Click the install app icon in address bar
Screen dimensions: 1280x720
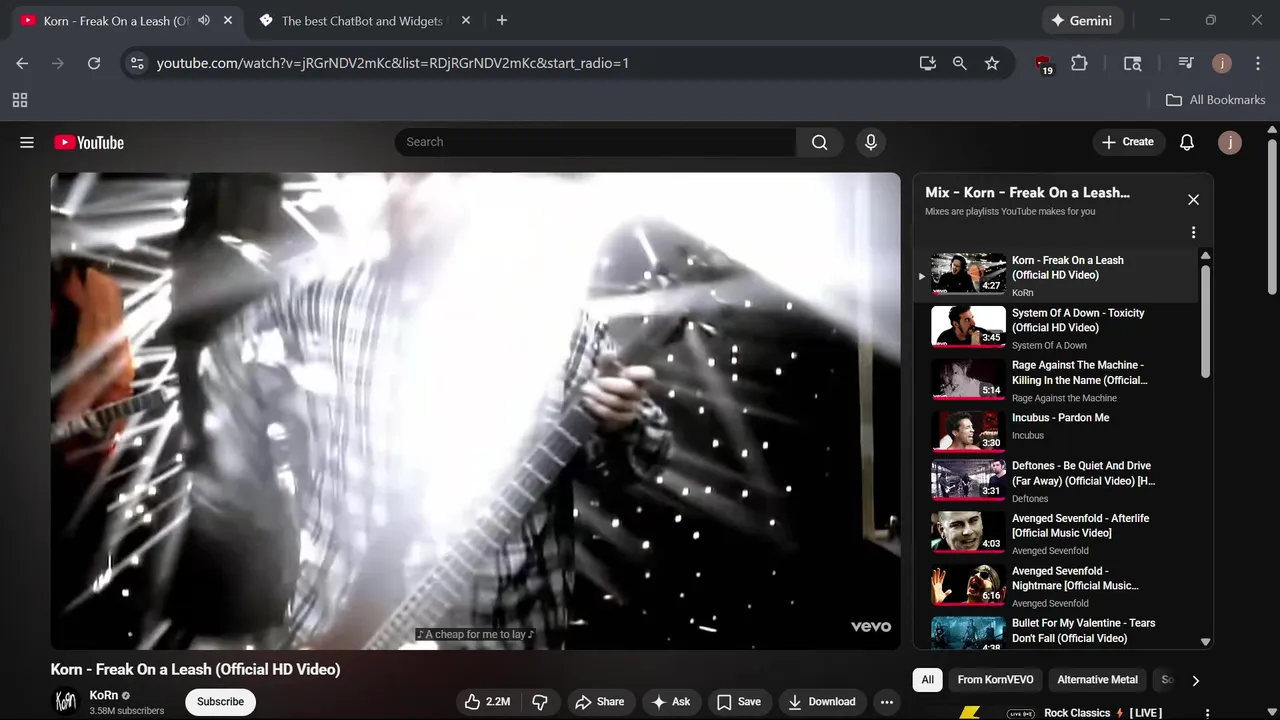pos(927,63)
